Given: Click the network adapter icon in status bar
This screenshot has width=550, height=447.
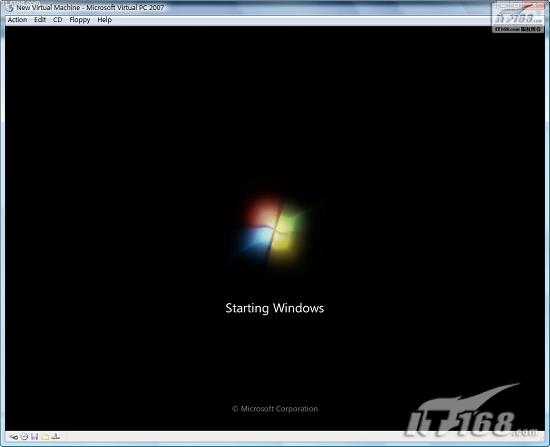Looking at the screenshot, I should coord(55,437).
